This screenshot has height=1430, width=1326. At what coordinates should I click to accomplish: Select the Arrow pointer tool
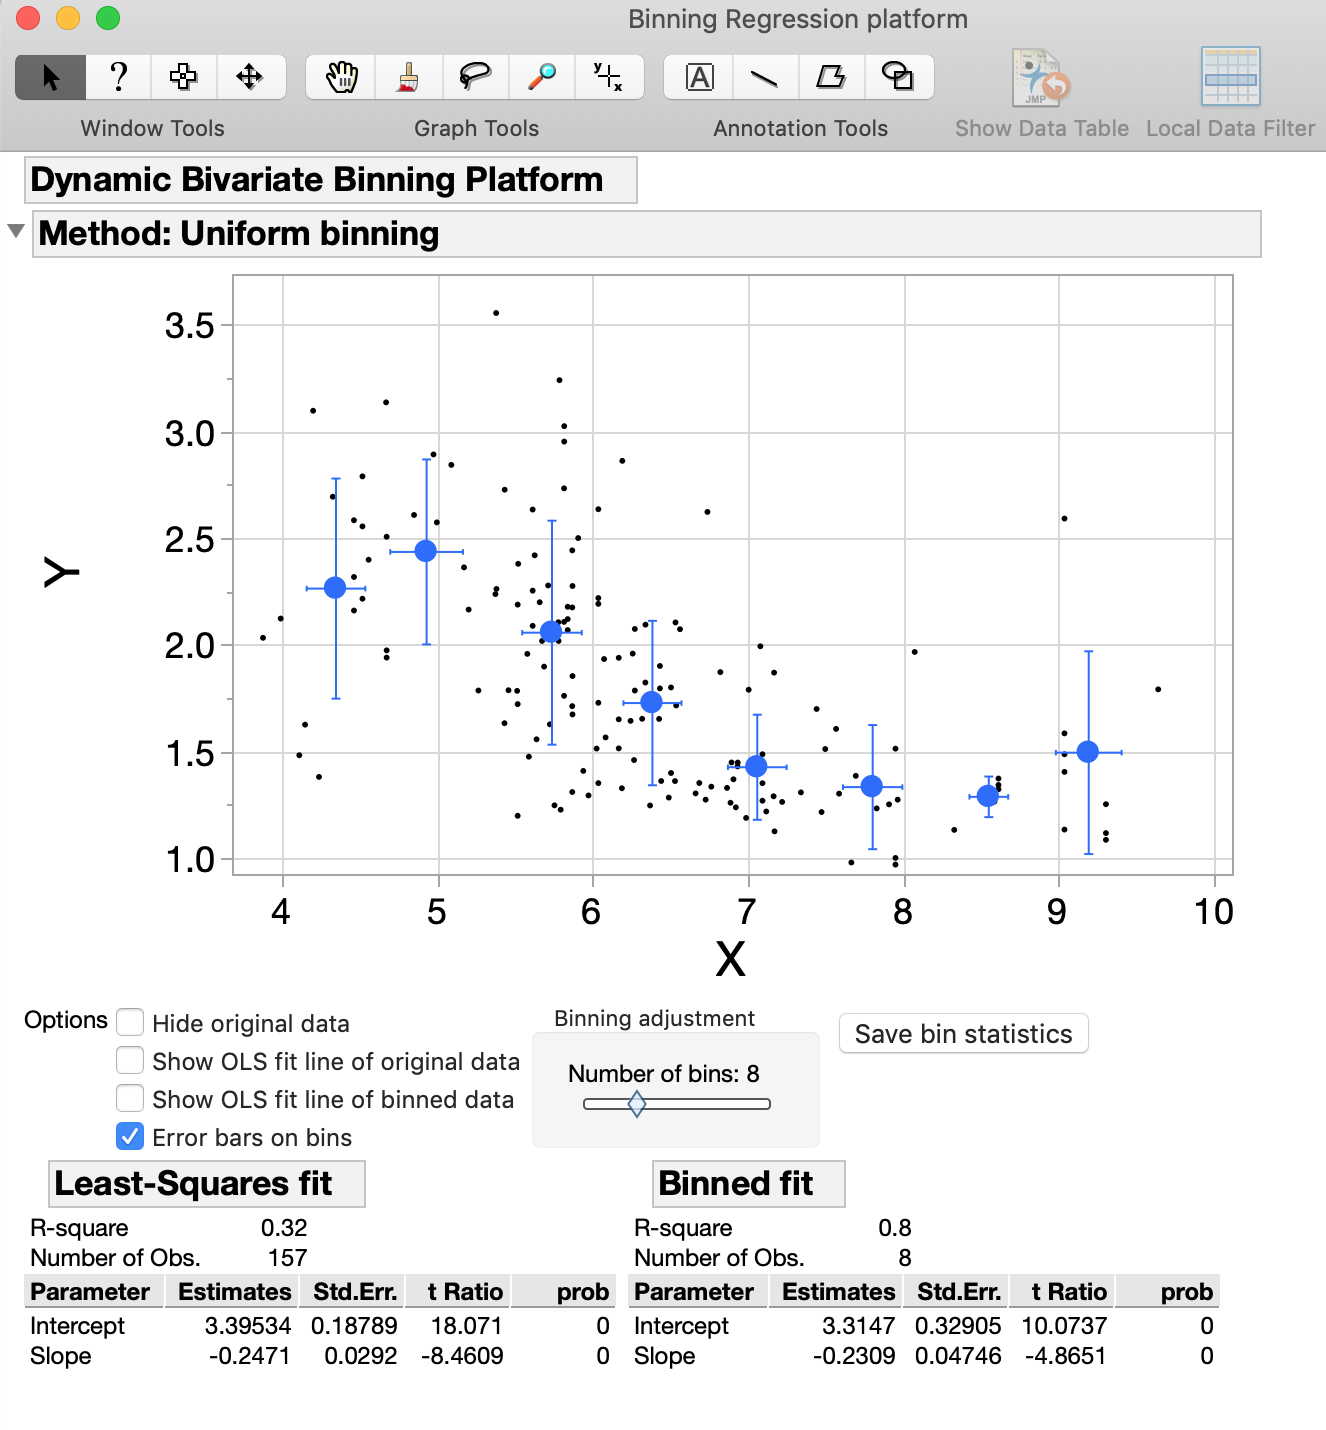pos(48,77)
